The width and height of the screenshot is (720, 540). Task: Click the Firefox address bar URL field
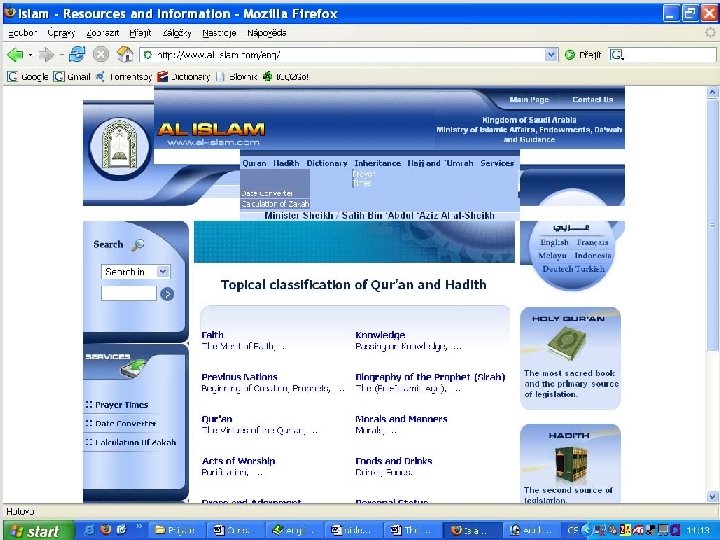click(x=343, y=55)
